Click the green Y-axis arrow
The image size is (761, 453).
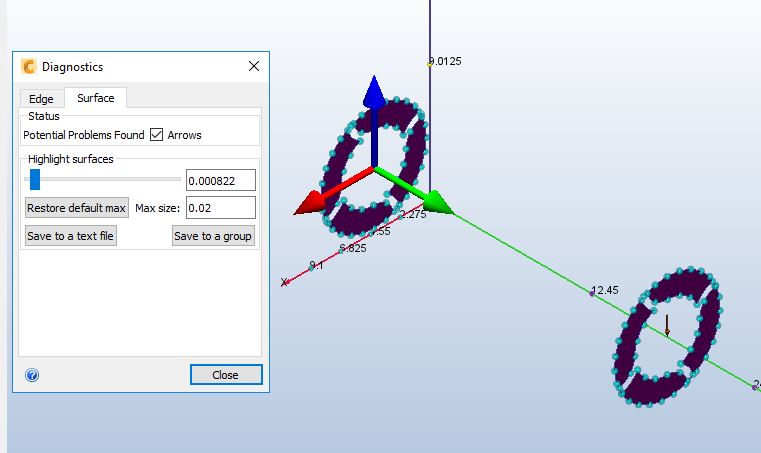(414, 191)
